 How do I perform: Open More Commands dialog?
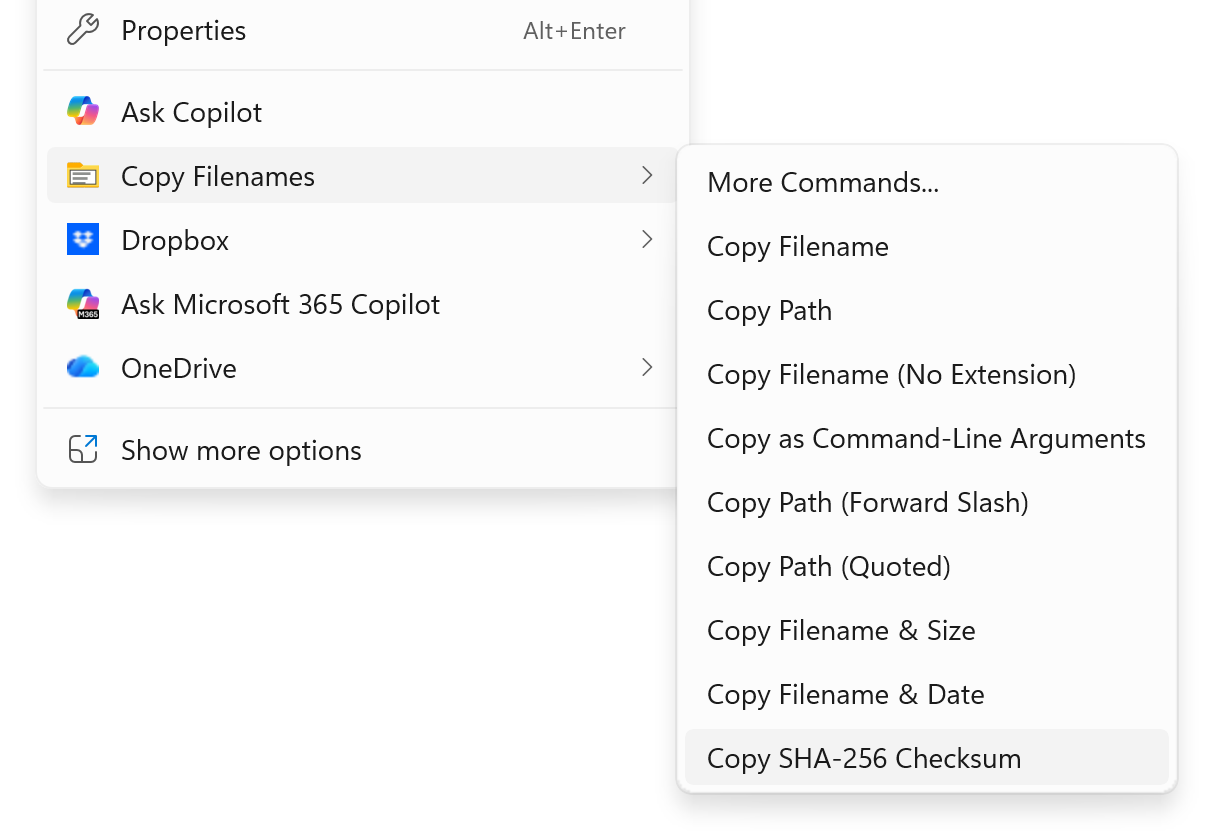pyautogui.click(x=823, y=183)
